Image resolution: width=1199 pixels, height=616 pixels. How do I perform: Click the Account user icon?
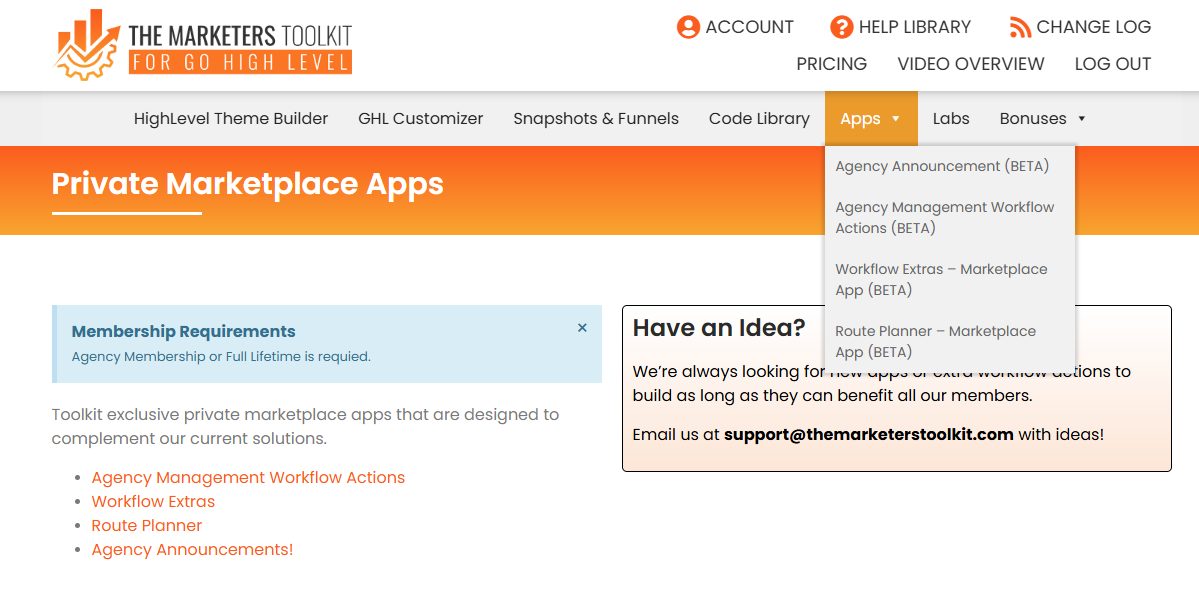(x=688, y=28)
